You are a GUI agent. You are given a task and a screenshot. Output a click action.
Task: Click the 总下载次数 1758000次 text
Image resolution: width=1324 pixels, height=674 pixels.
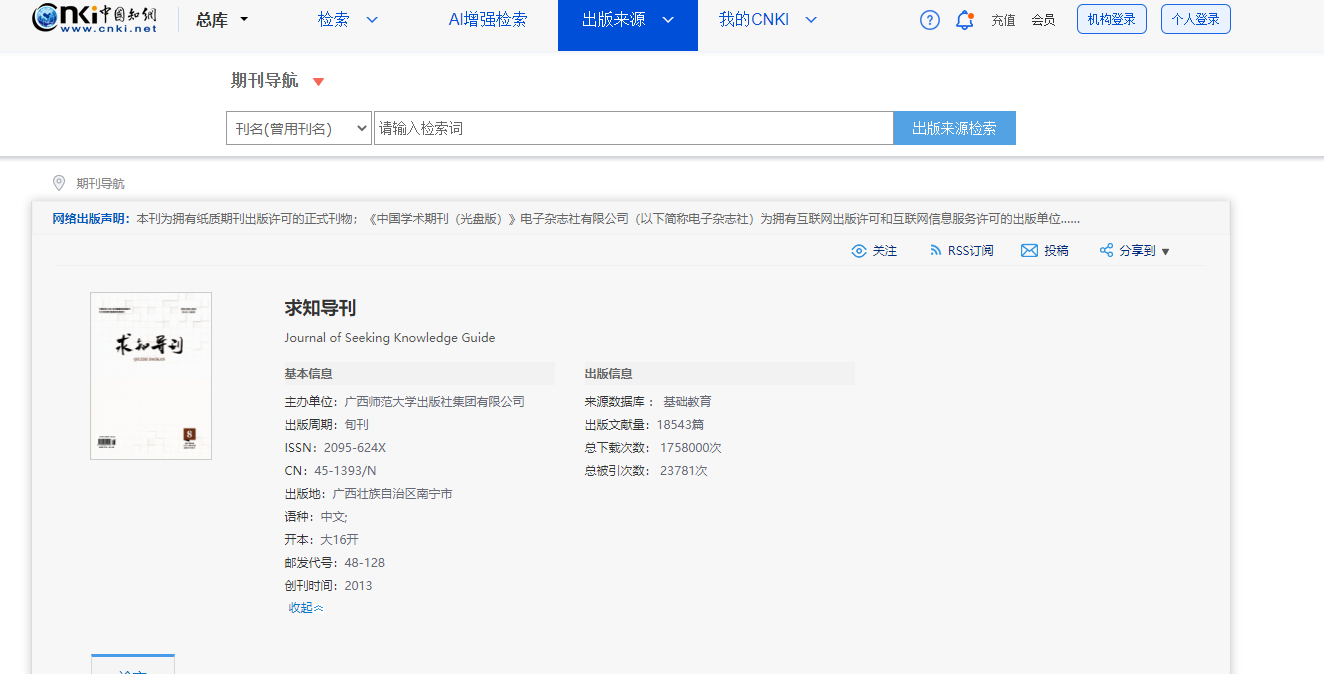(653, 448)
